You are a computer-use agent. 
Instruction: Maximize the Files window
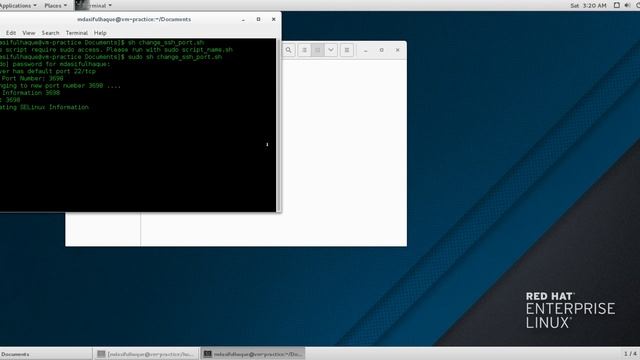382,50
